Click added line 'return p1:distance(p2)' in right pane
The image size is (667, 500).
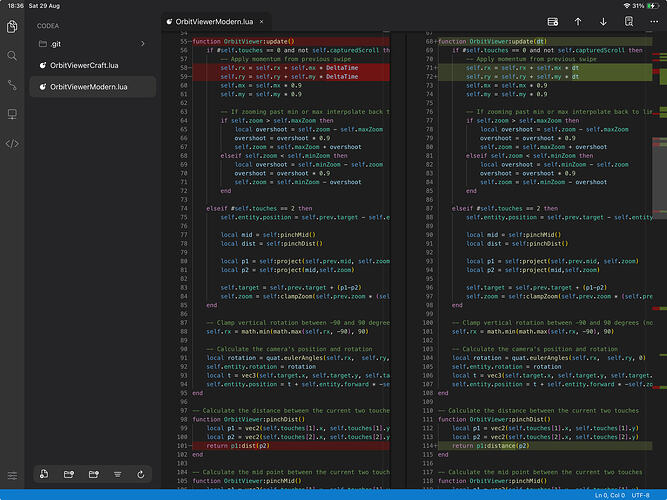coord(490,446)
